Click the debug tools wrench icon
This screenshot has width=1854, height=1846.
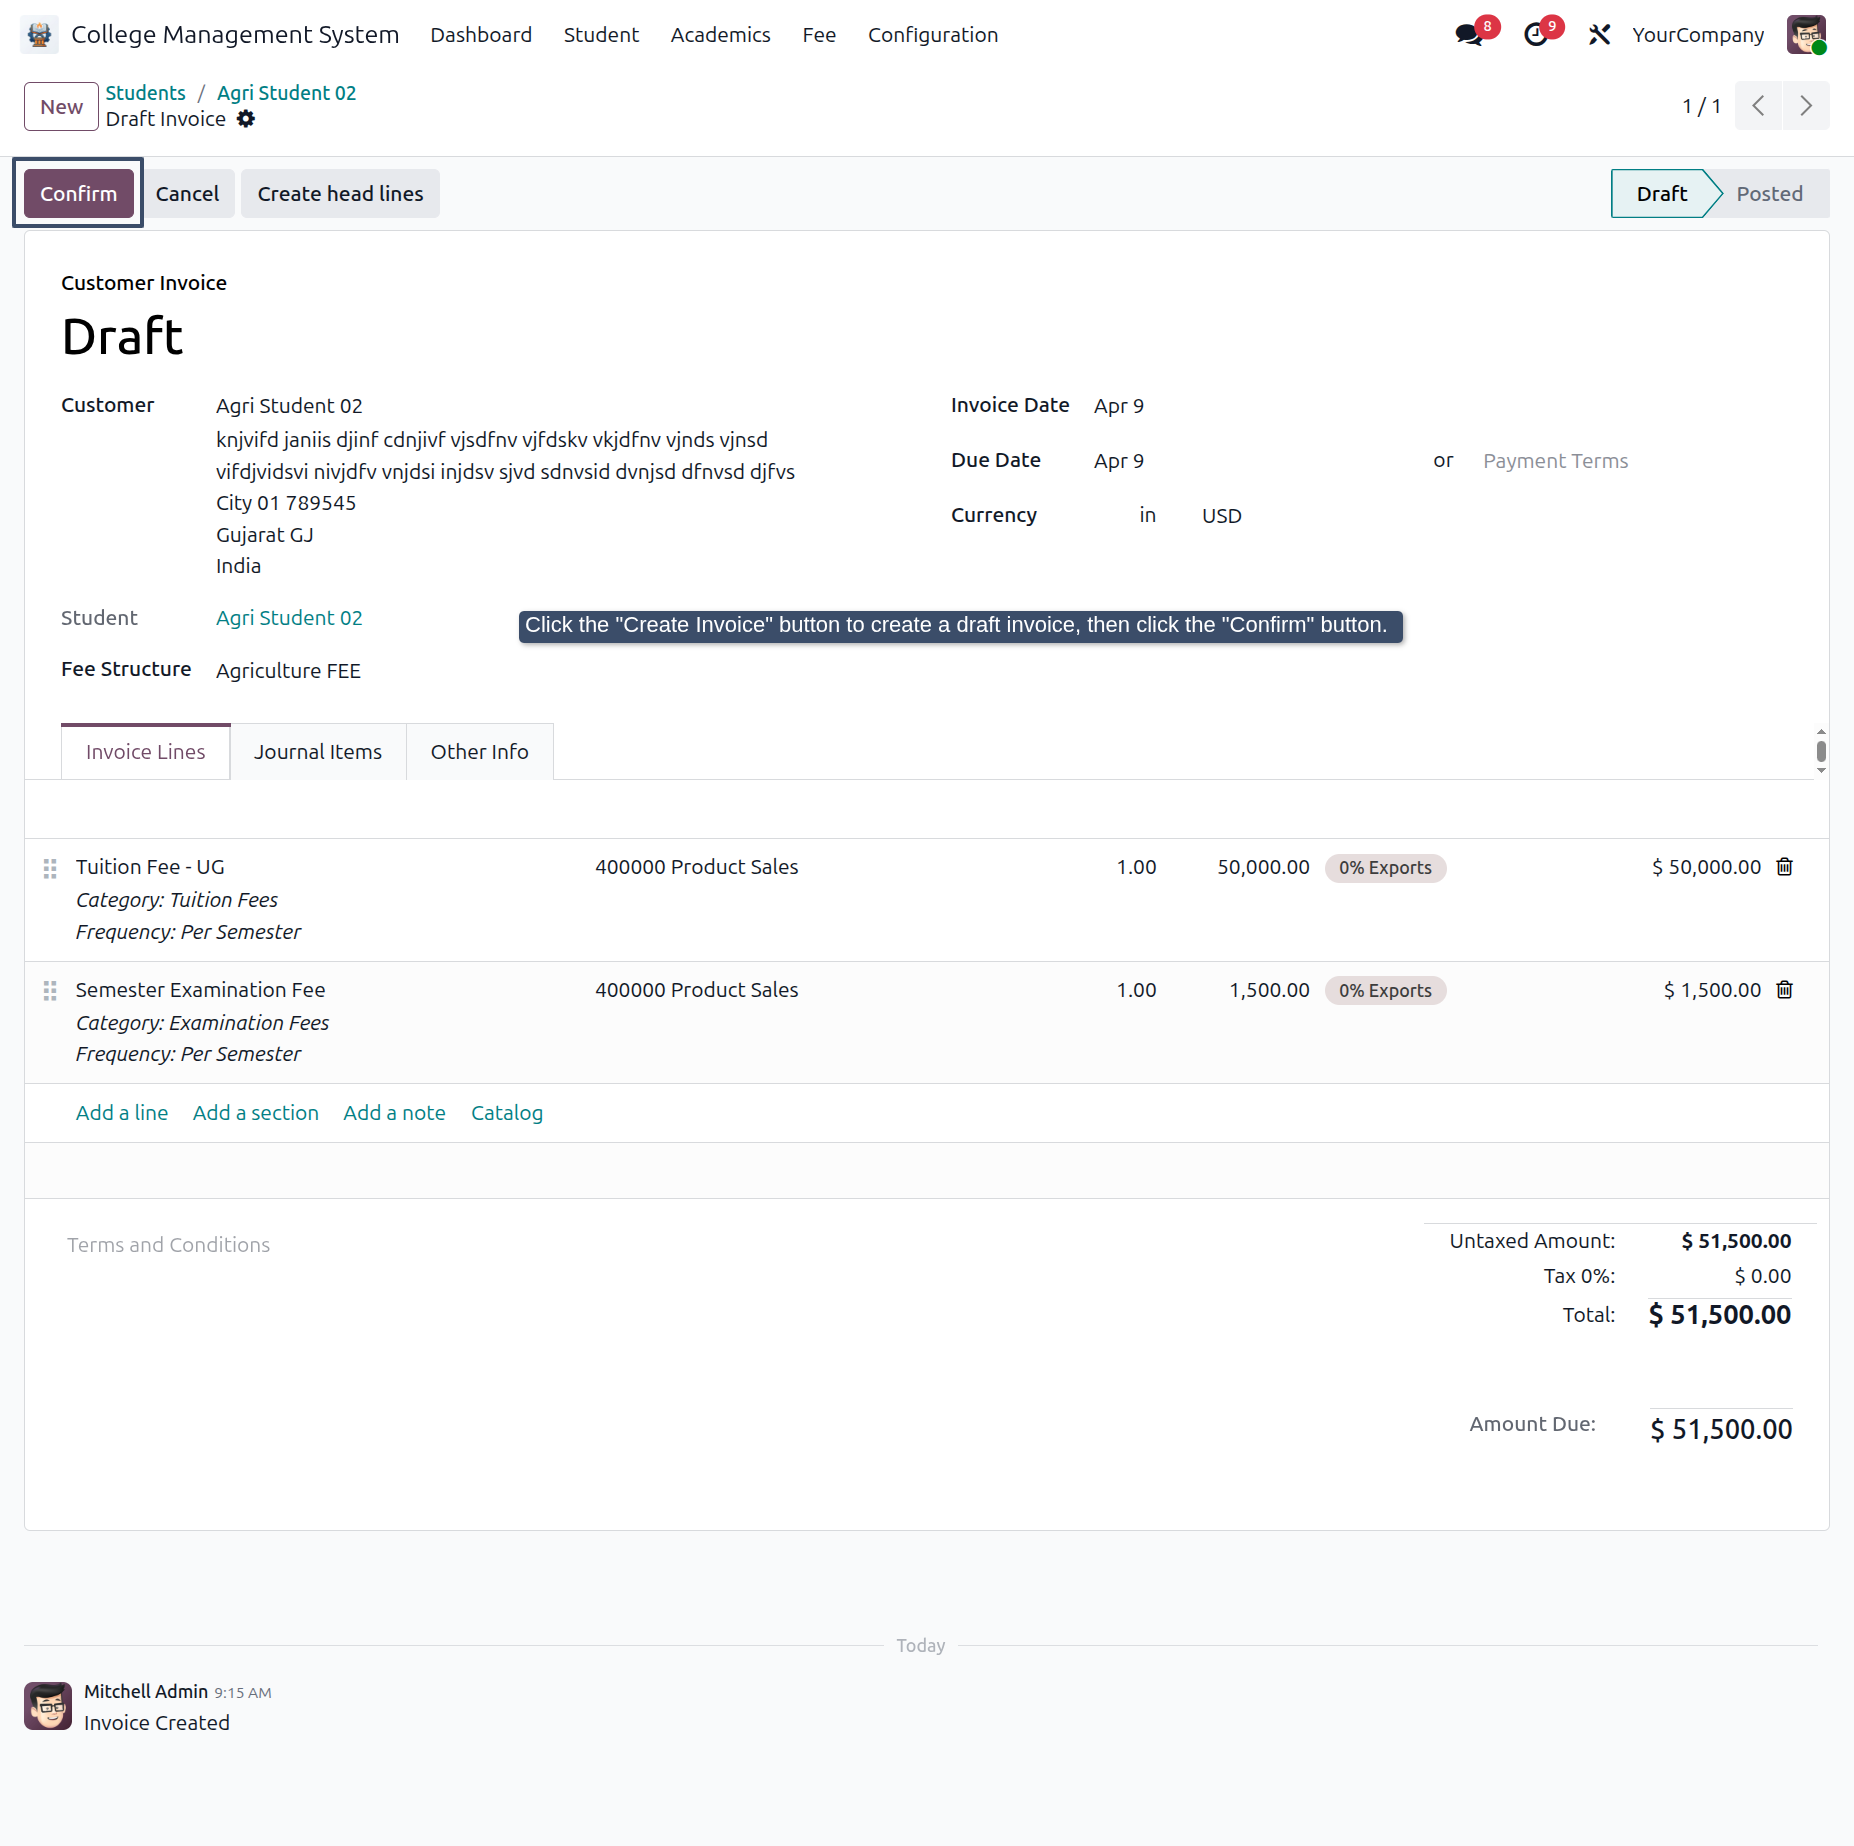pos(1599,35)
